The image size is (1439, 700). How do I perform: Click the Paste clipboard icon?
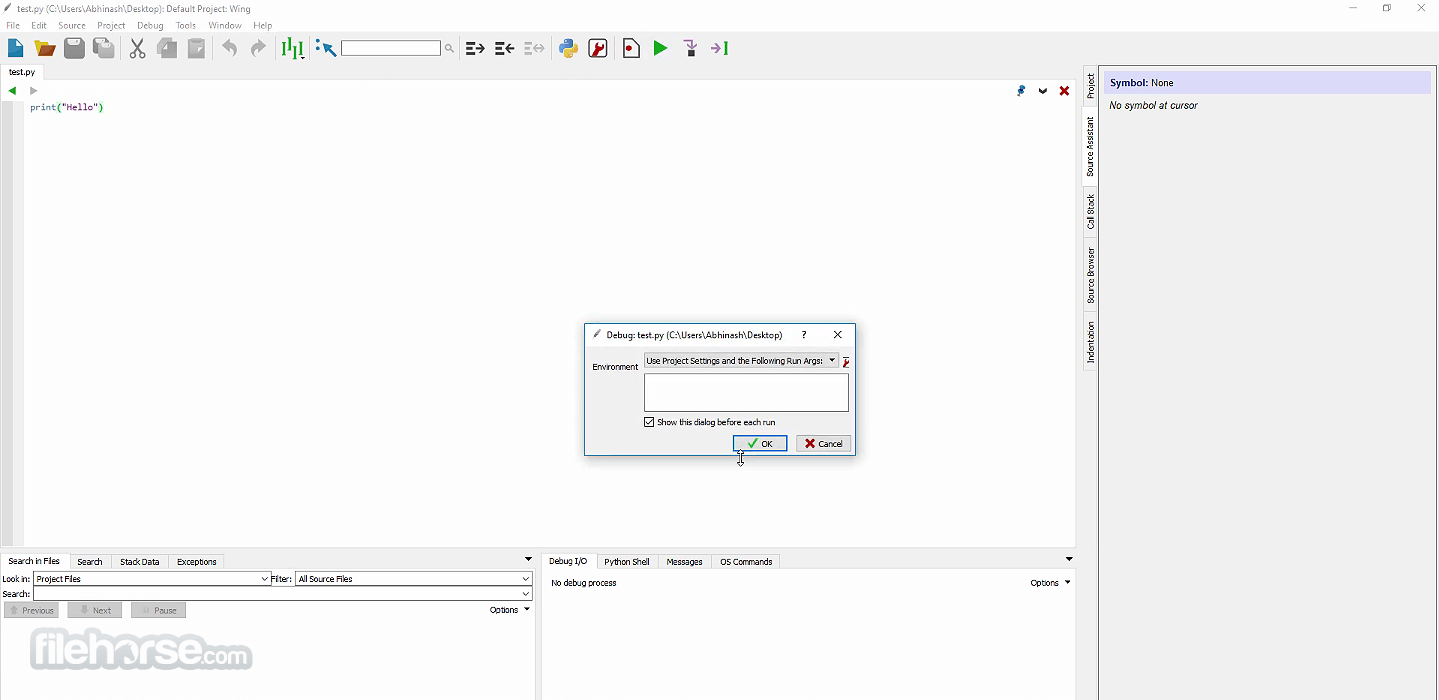pyautogui.click(x=197, y=48)
